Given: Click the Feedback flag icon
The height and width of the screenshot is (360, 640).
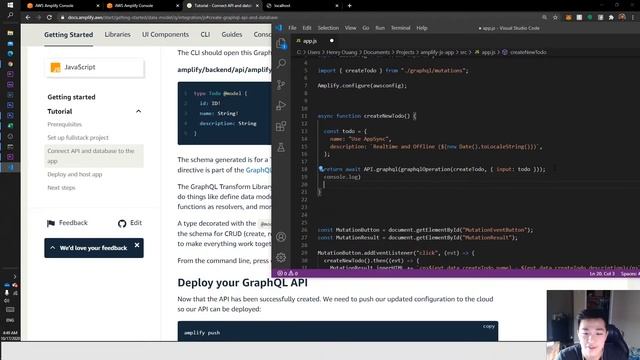Looking at the screenshot, I should pyautogui.click(x=51, y=223).
